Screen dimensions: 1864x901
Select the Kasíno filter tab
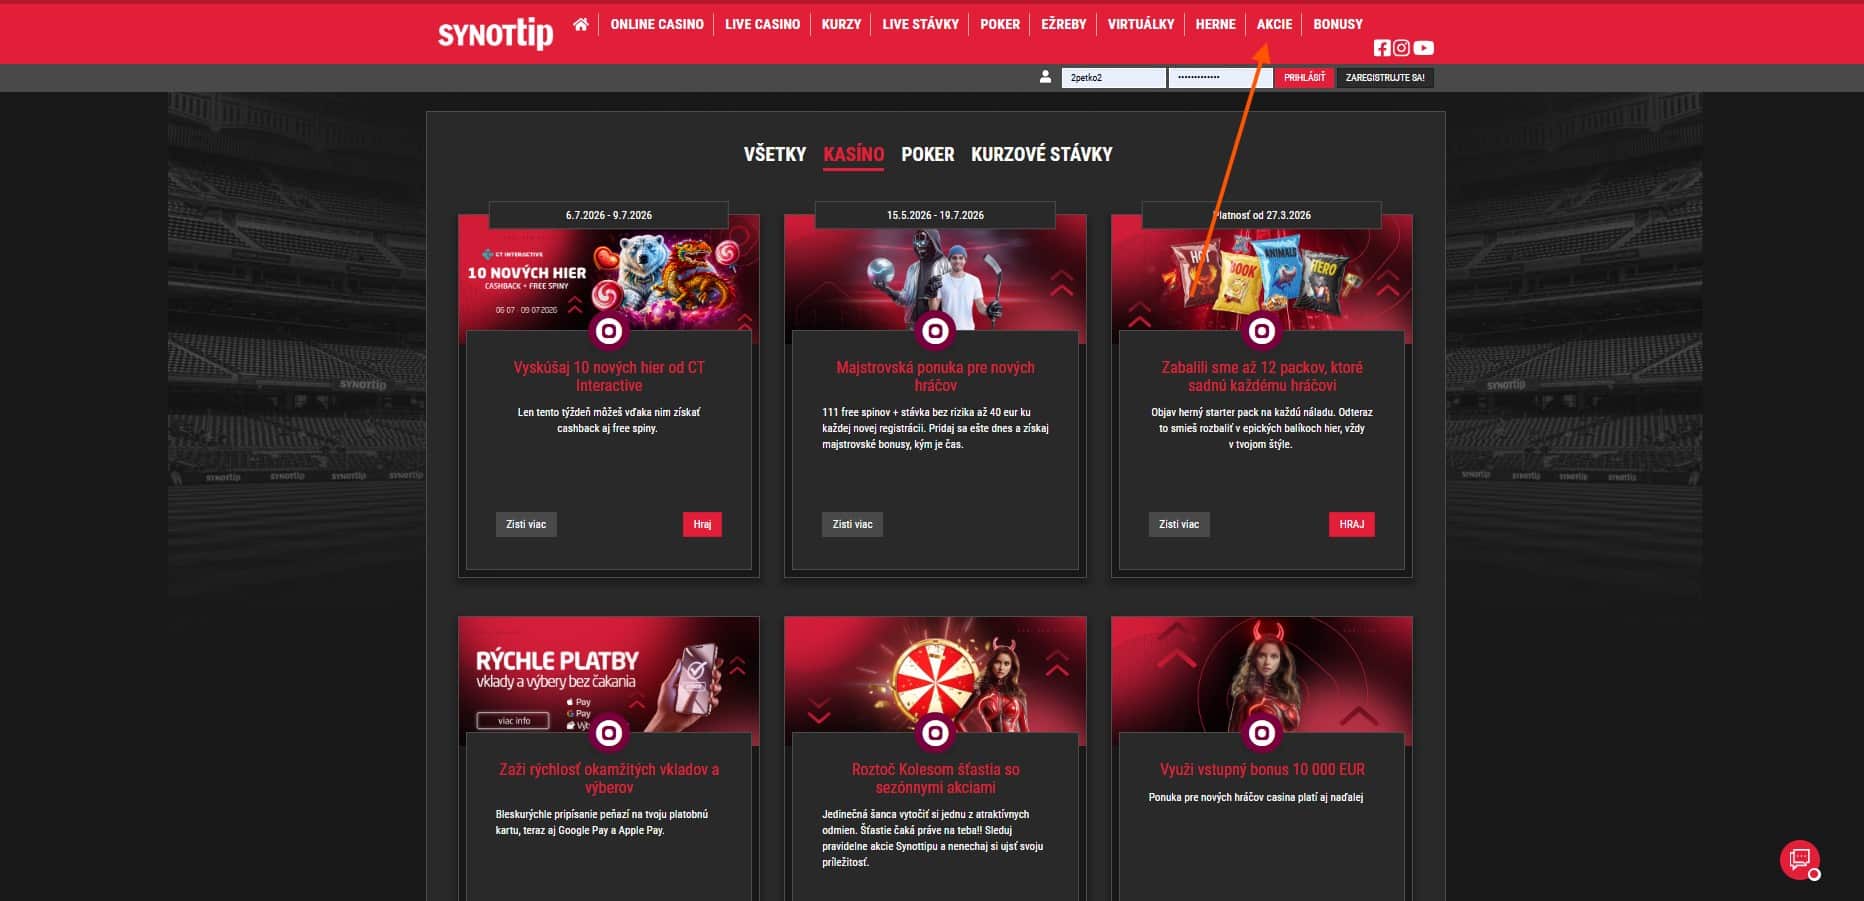pos(854,154)
